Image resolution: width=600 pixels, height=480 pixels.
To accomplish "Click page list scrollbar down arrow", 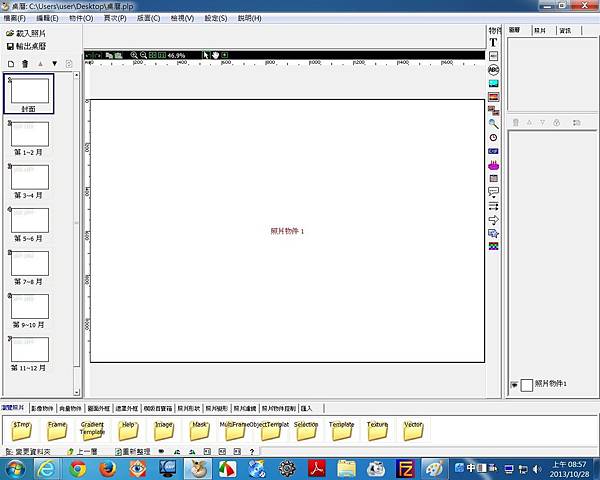I will coord(77,392).
